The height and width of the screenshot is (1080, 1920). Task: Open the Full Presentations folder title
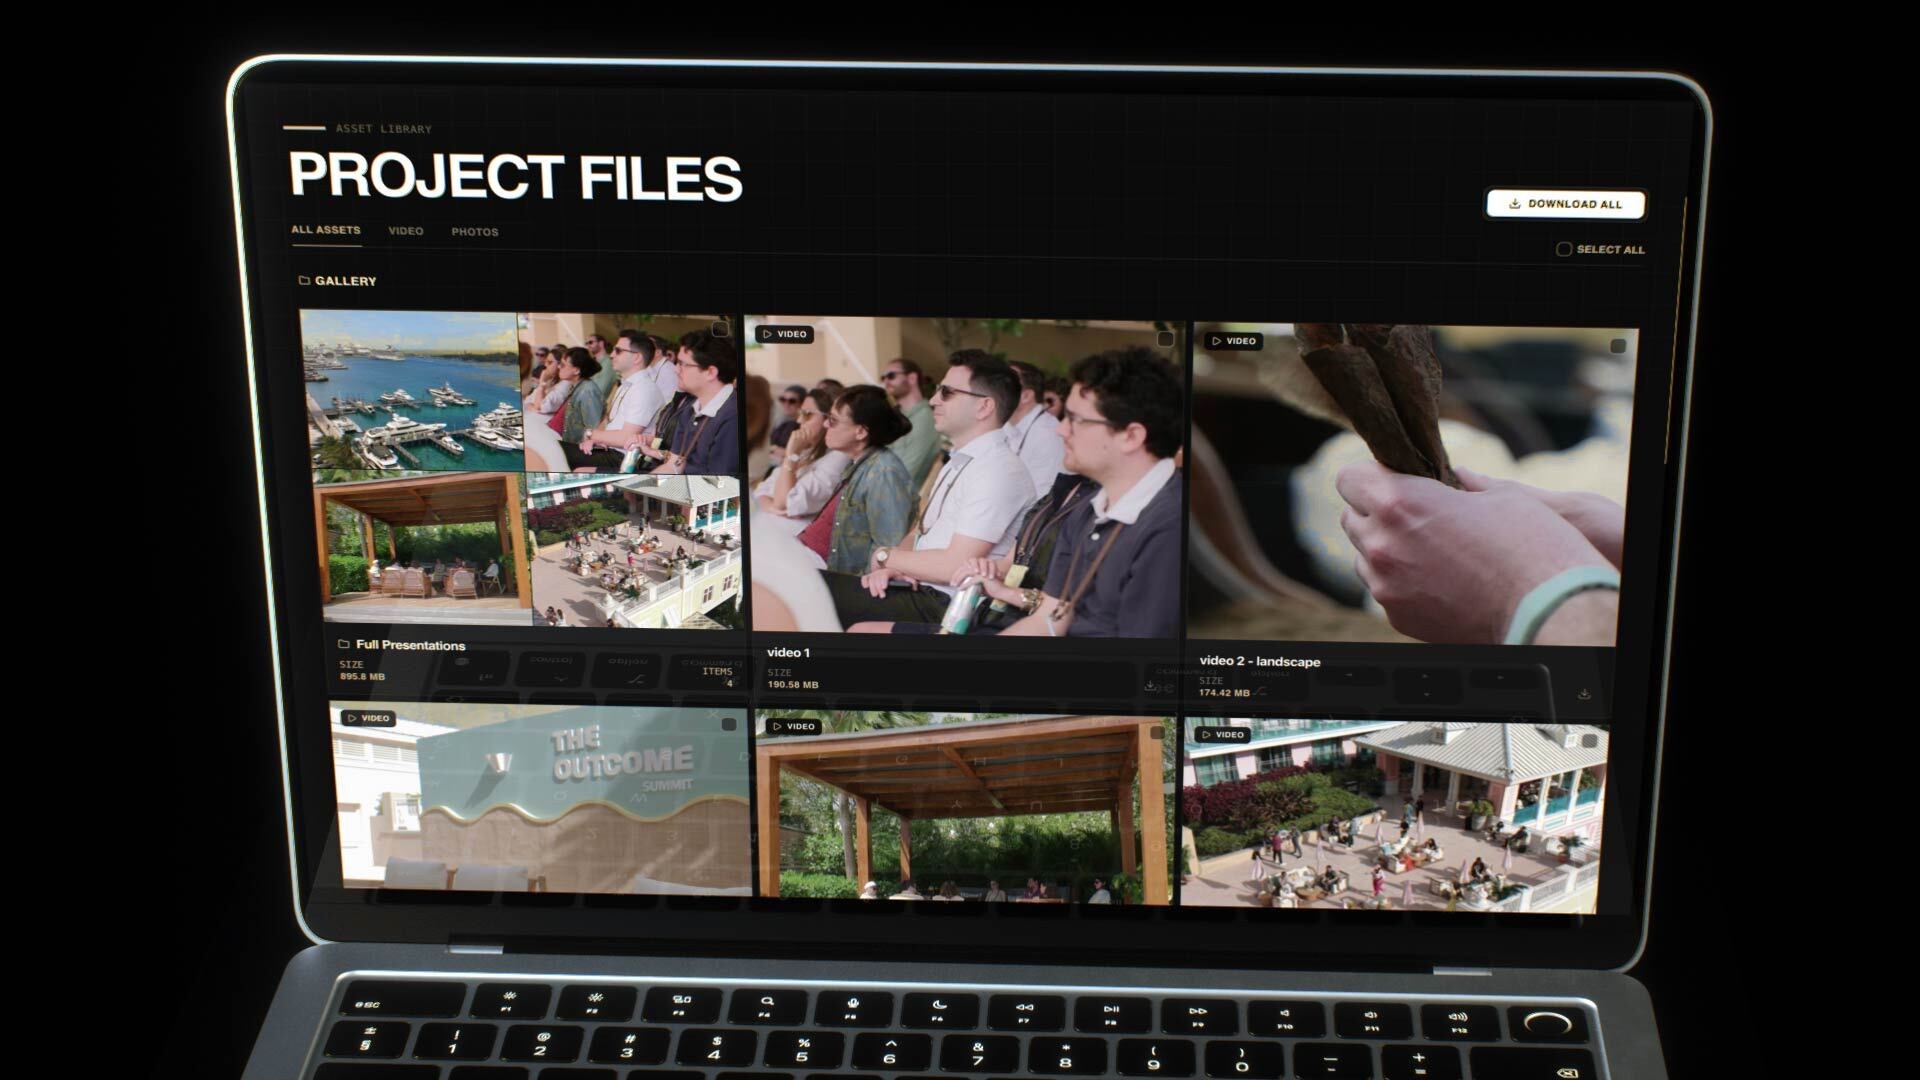click(411, 645)
